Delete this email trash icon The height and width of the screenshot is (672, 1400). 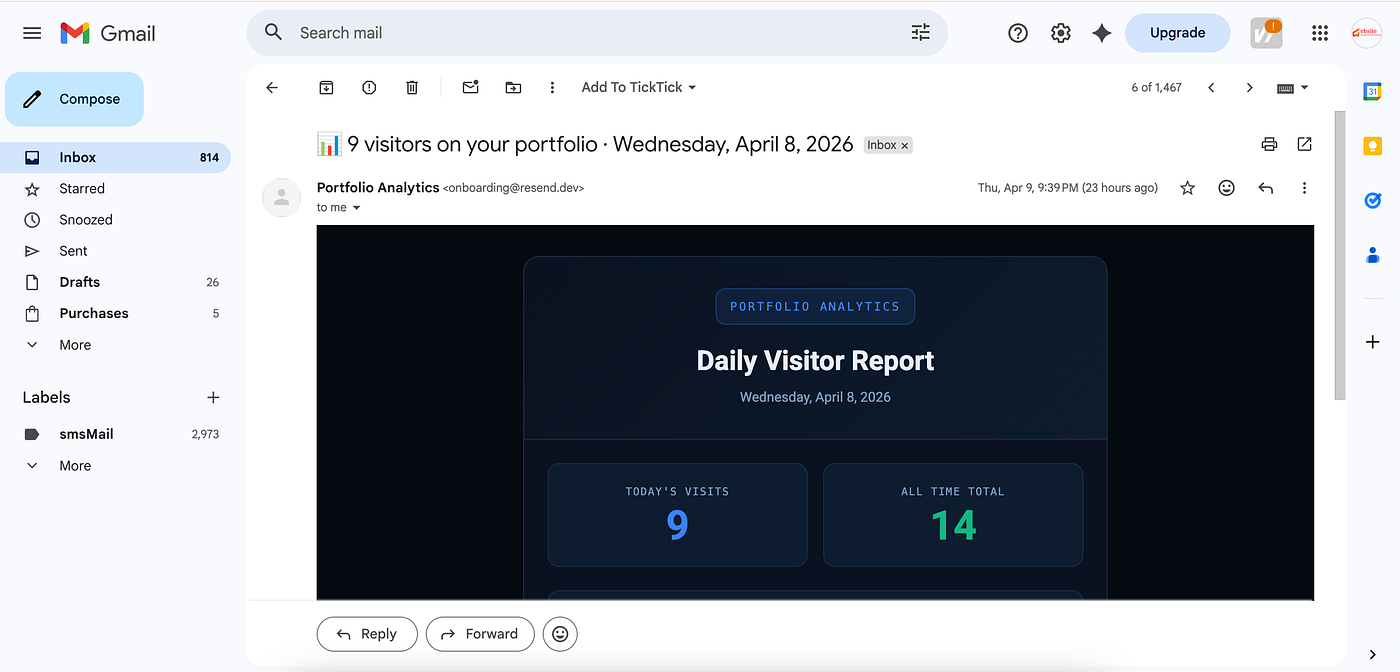tap(412, 88)
